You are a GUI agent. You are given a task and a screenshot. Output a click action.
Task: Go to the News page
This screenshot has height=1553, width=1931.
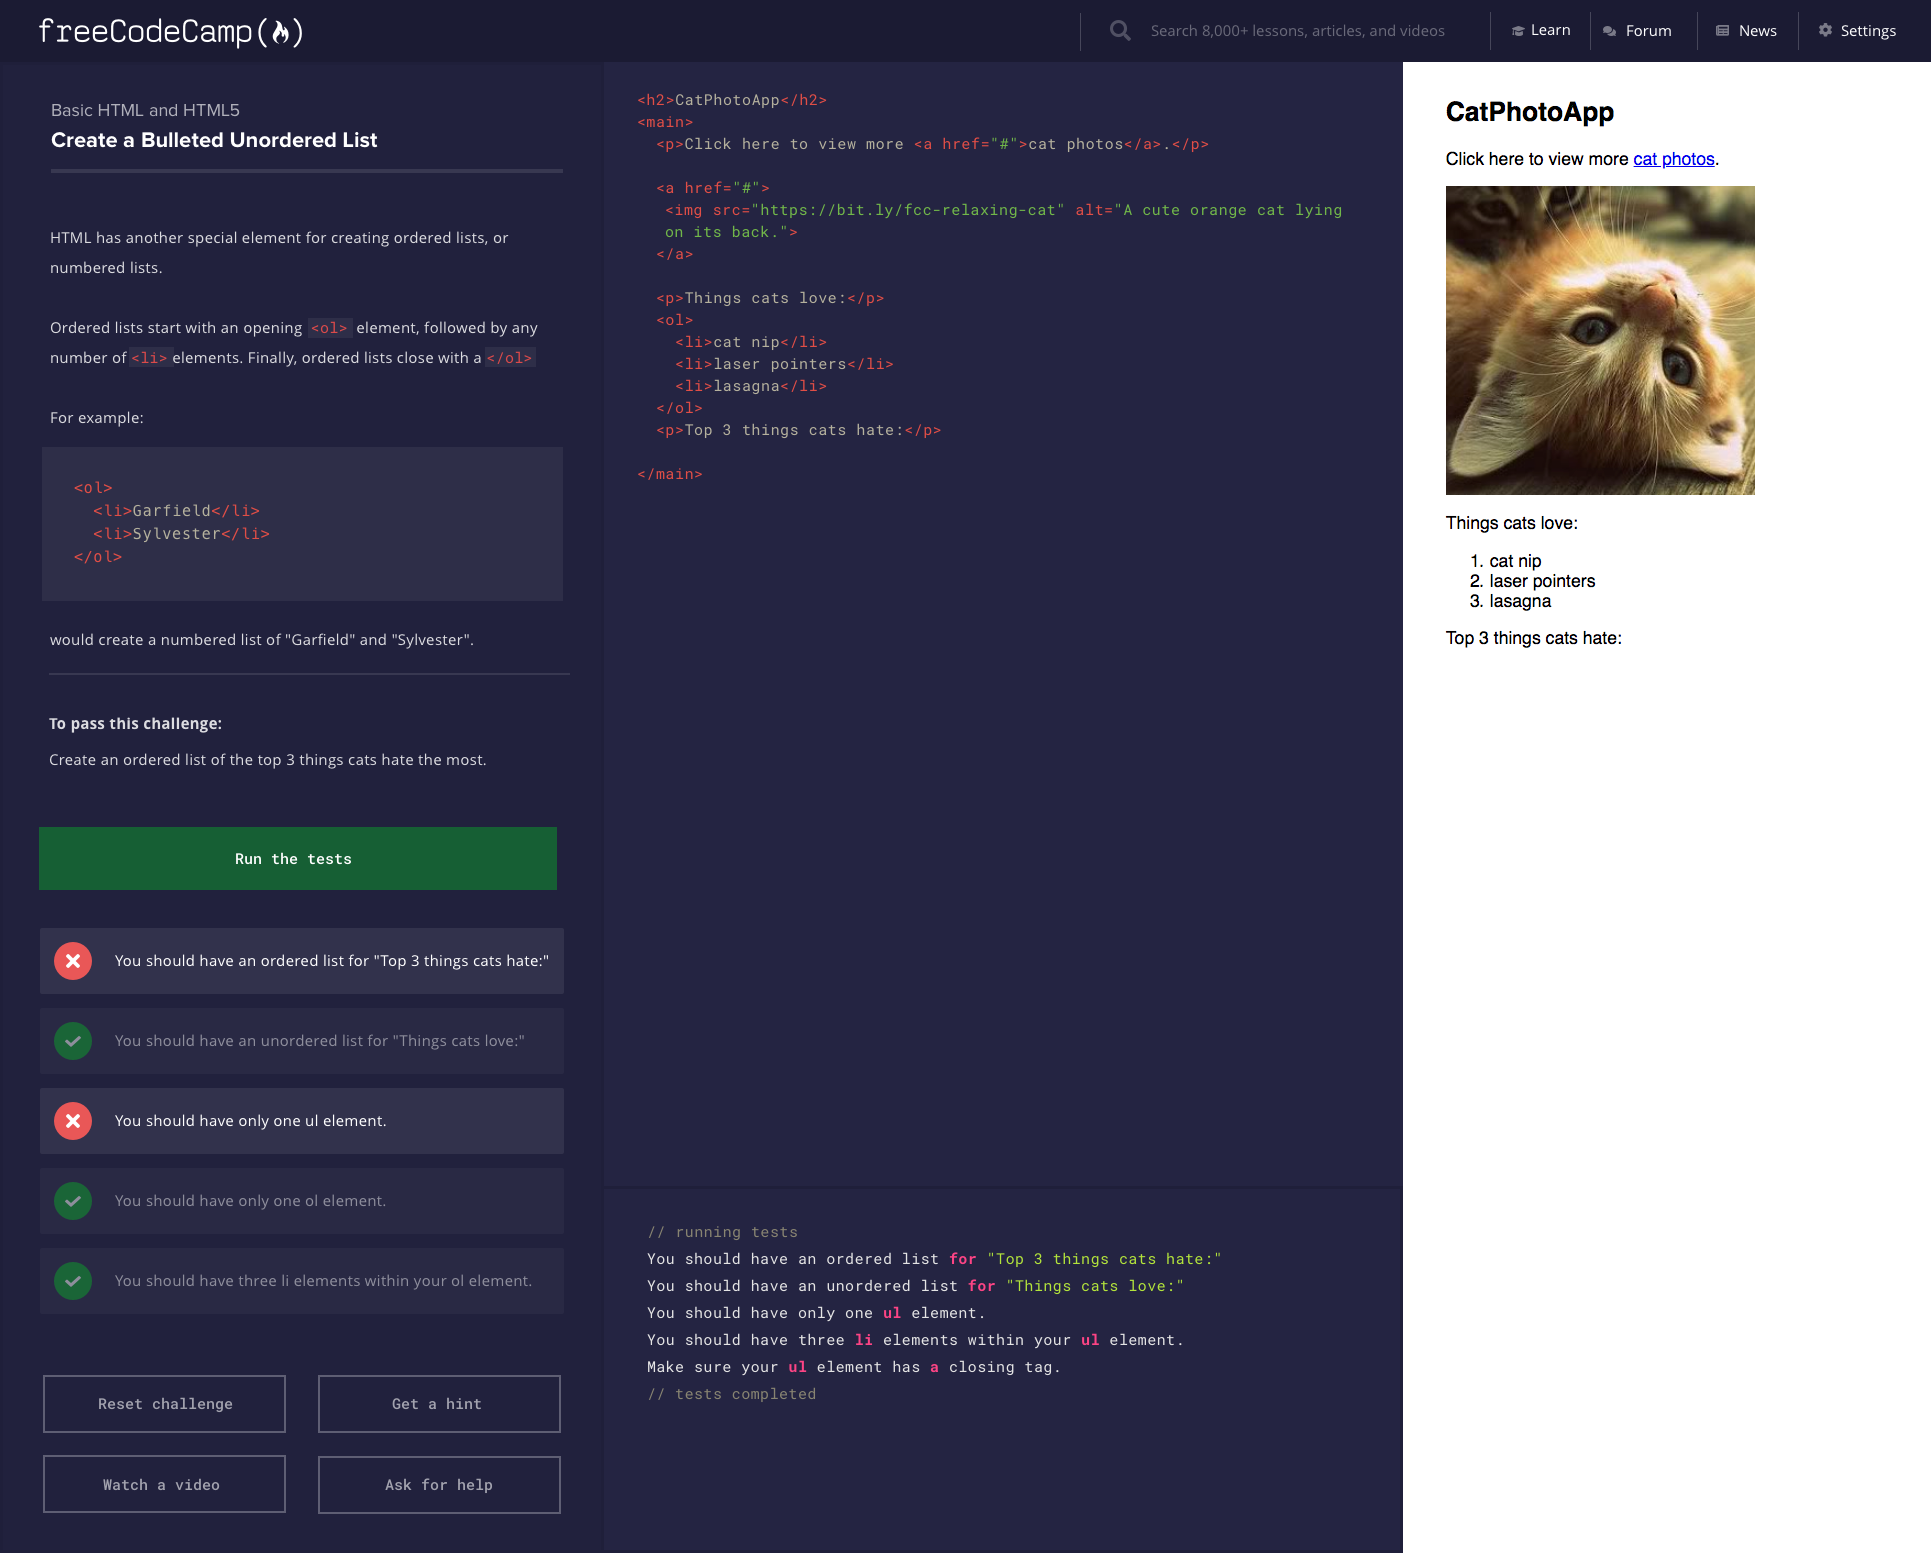[1746, 31]
